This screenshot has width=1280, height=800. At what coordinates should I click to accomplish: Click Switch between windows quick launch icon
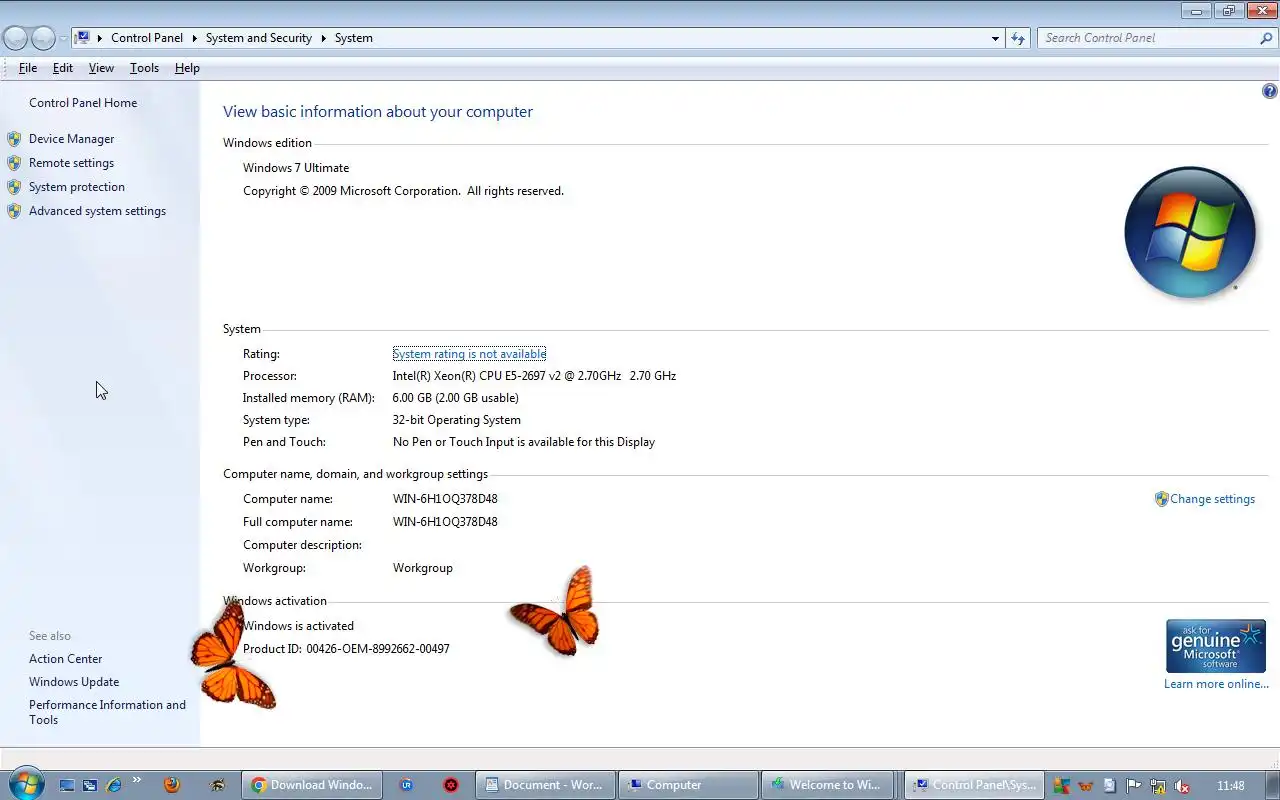(90, 785)
